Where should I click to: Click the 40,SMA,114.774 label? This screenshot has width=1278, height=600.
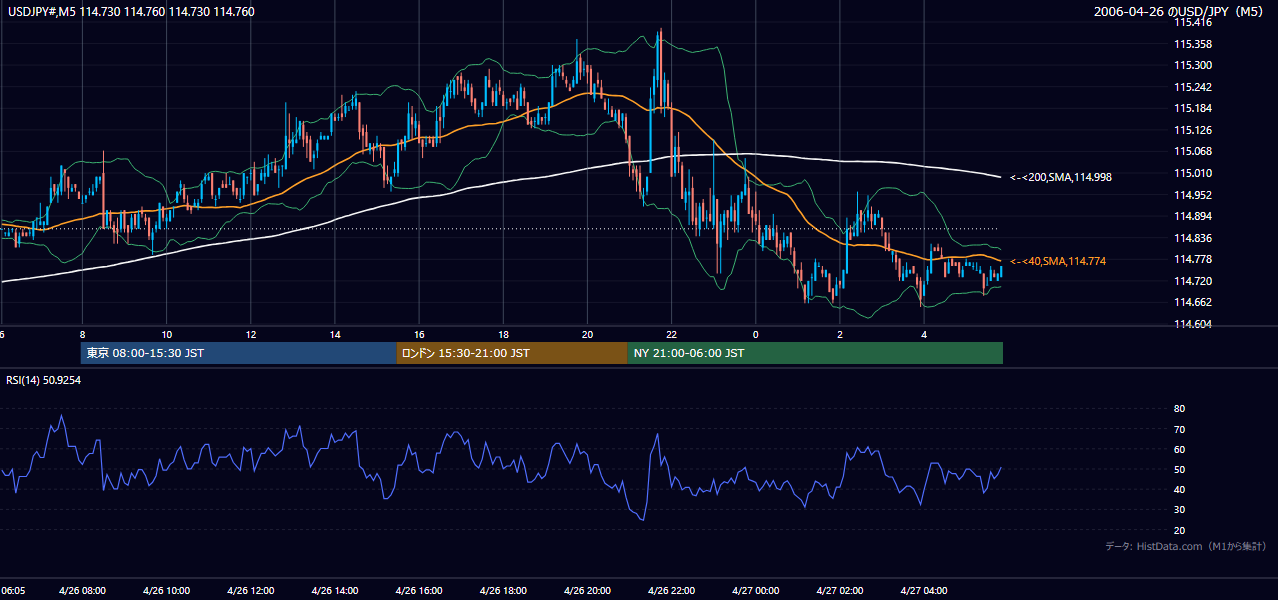click(x=1058, y=261)
